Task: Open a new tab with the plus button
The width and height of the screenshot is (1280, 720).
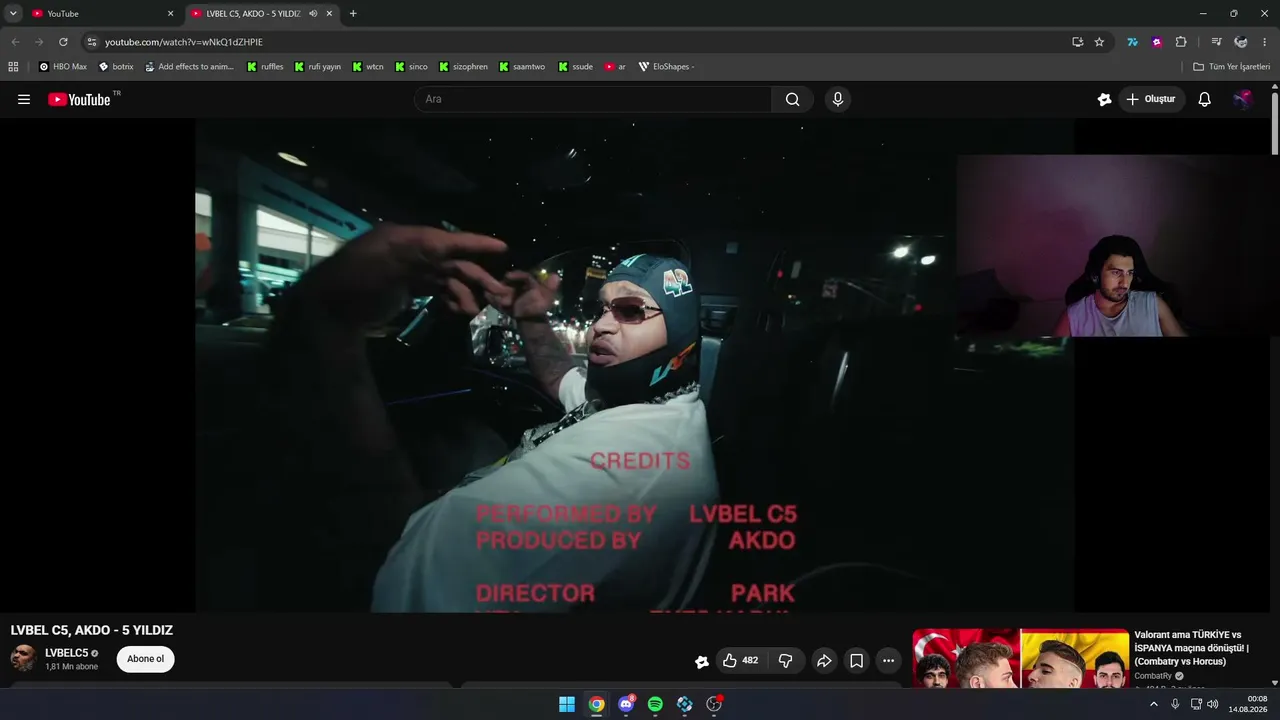Action: [x=353, y=14]
